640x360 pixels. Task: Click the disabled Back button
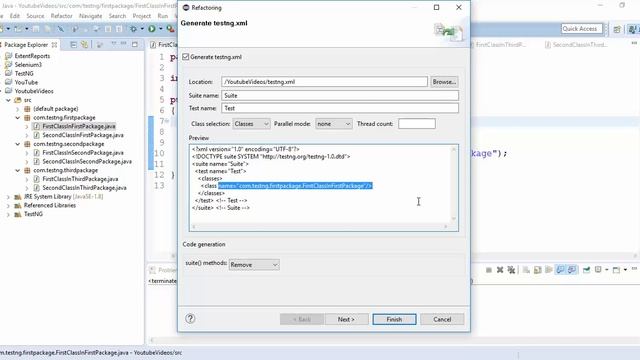302,319
